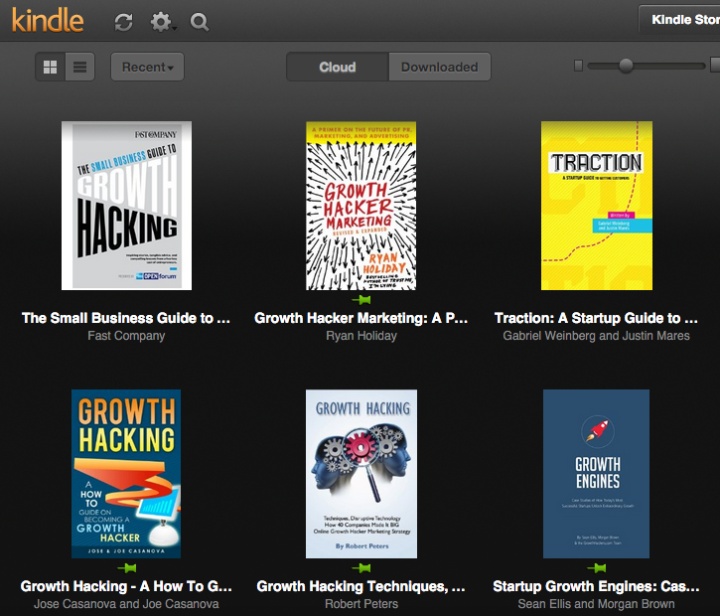Open the settings gear menu

[x=162, y=22]
